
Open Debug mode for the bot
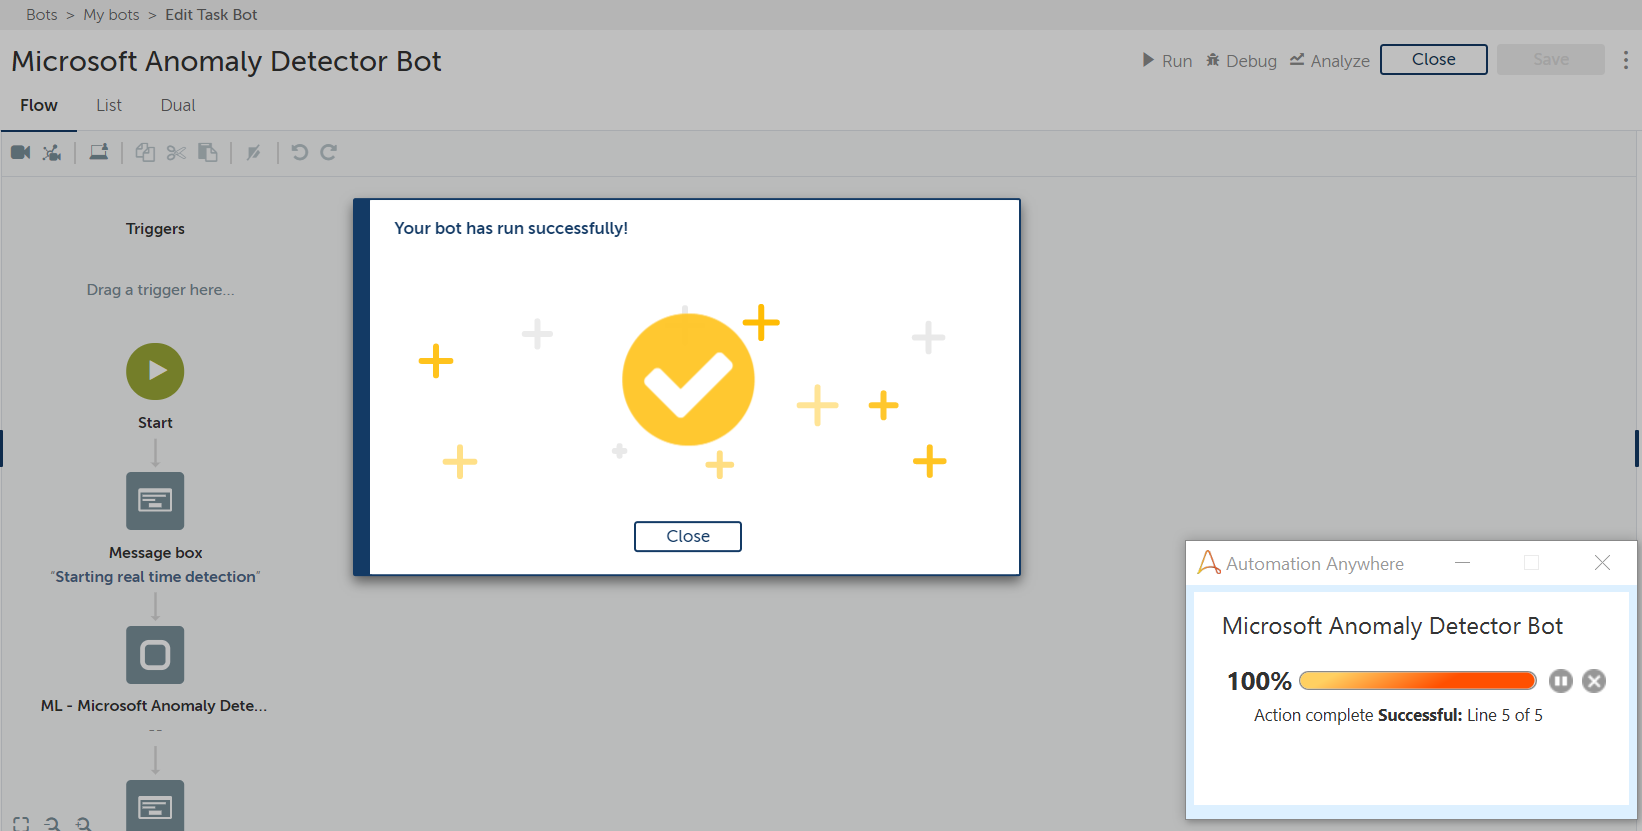1241,61
